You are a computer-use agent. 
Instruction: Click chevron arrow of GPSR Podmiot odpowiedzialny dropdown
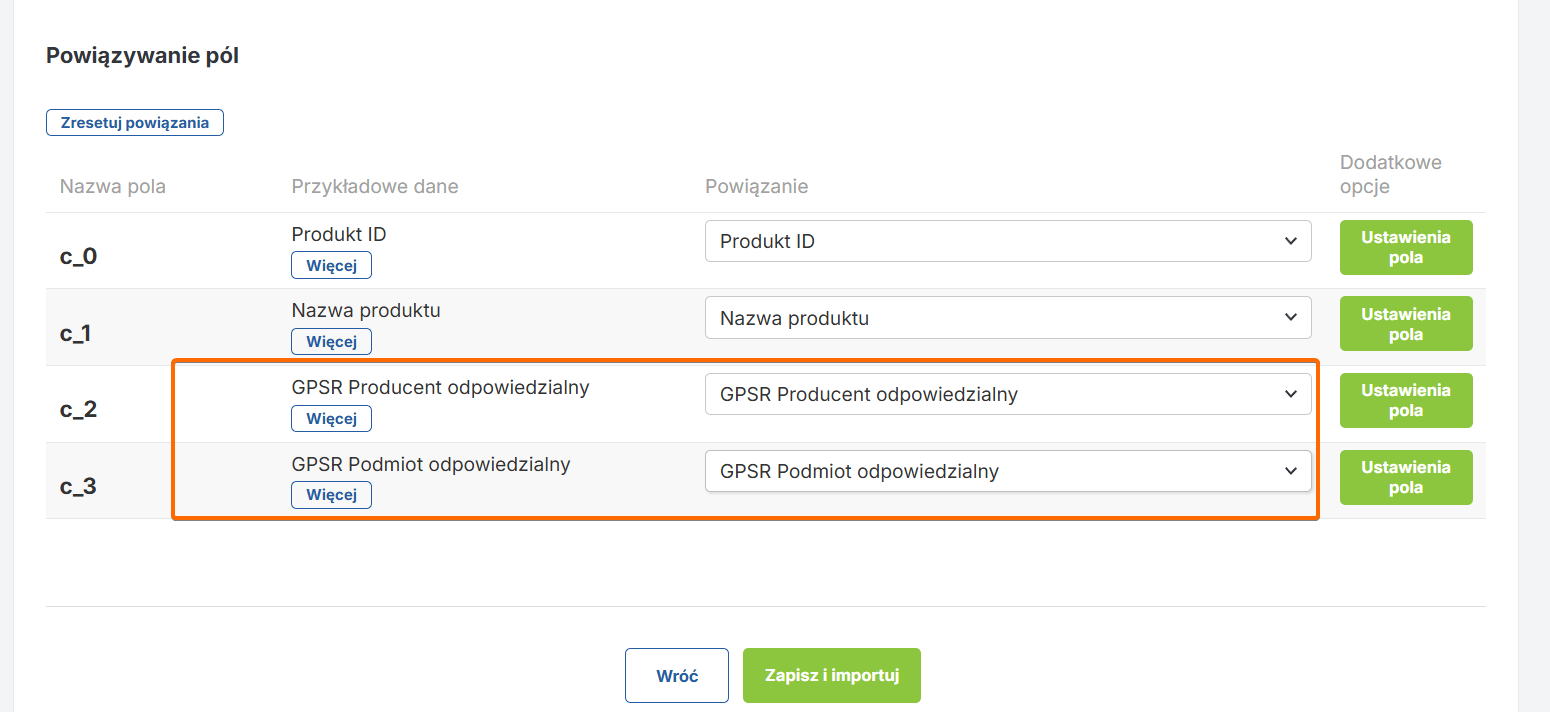point(1290,471)
